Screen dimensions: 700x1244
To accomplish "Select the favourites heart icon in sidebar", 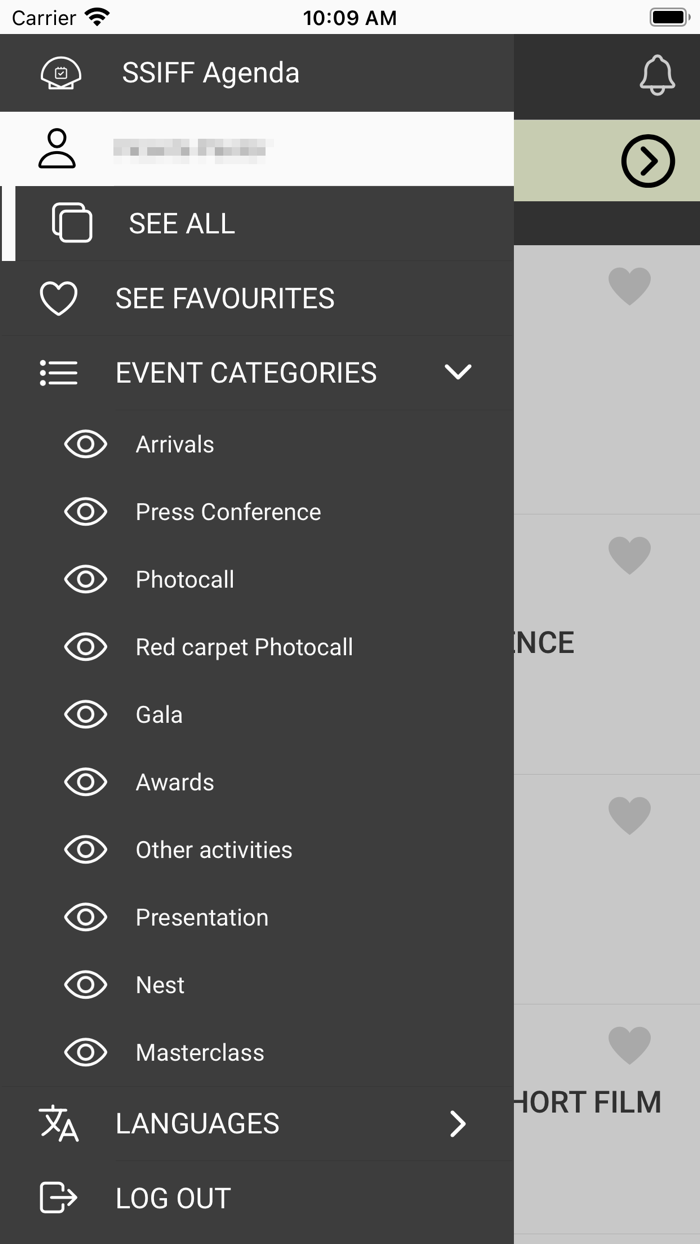I will 59,298.
